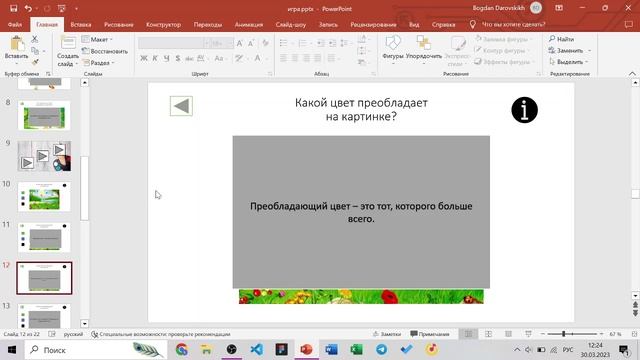Open the Фигуры shapes gallery
The width and height of the screenshot is (640, 360).
pyautogui.click(x=393, y=49)
